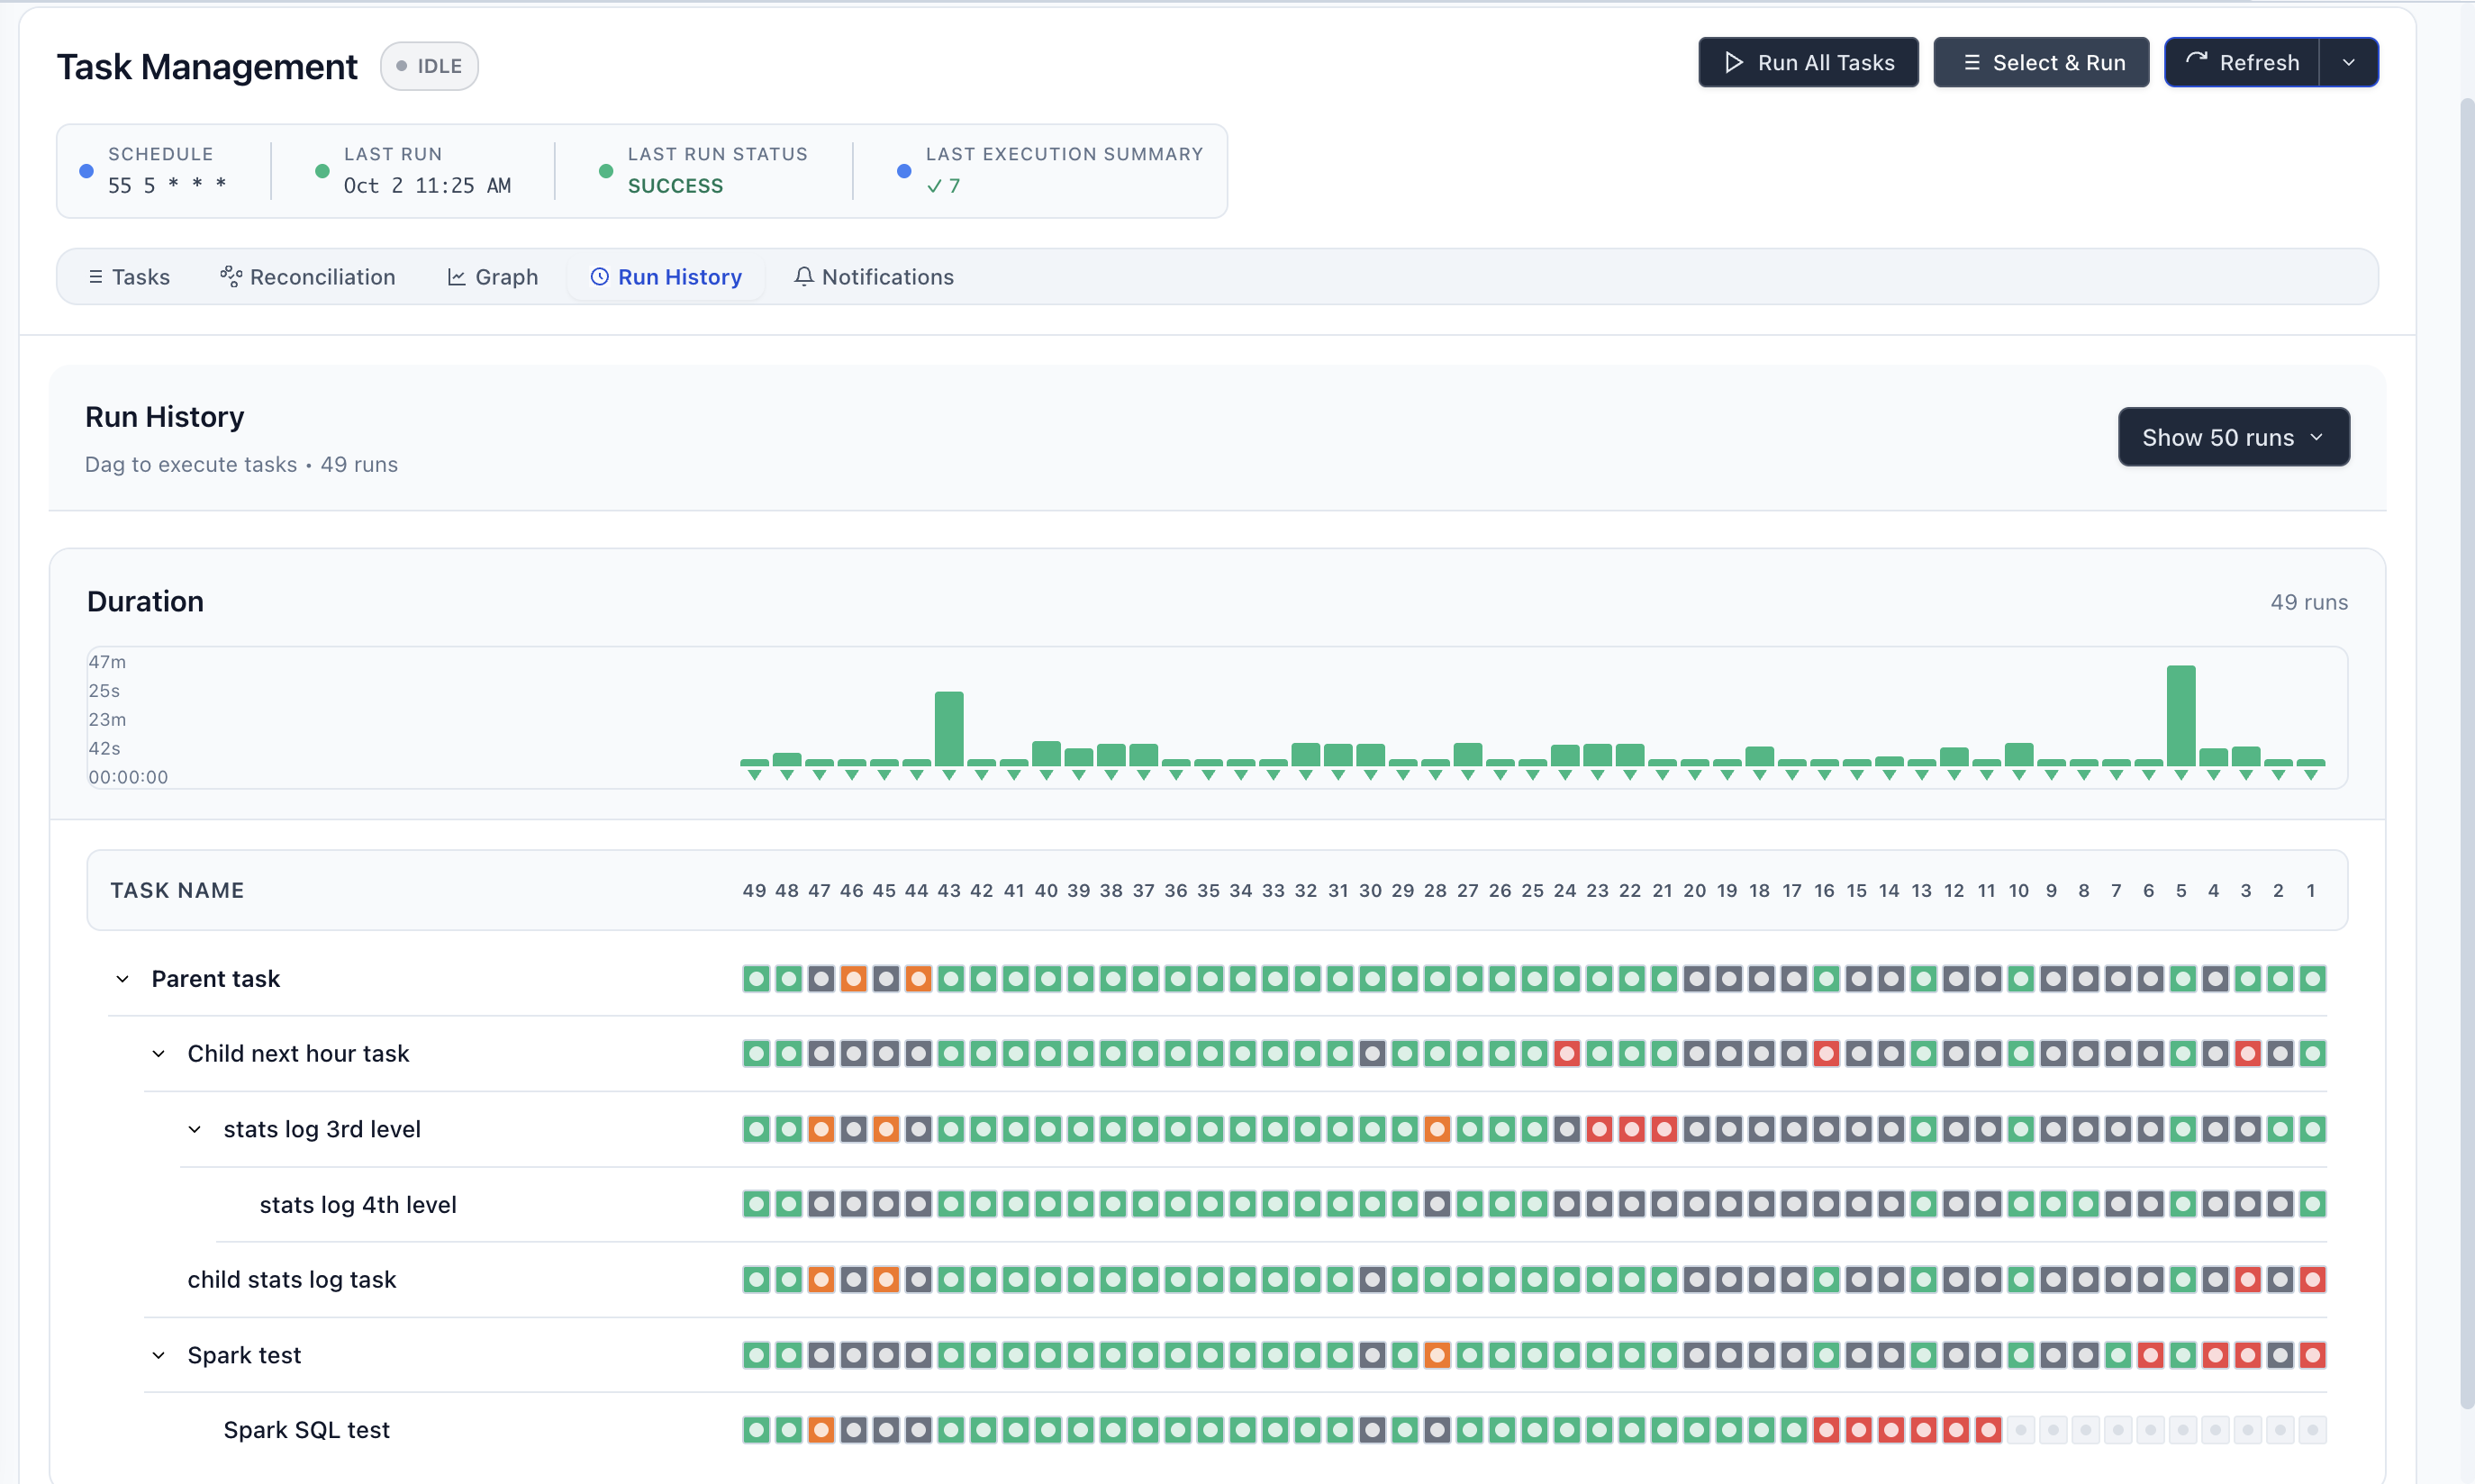Collapse stats log 3rd level row

pyautogui.click(x=194, y=1129)
